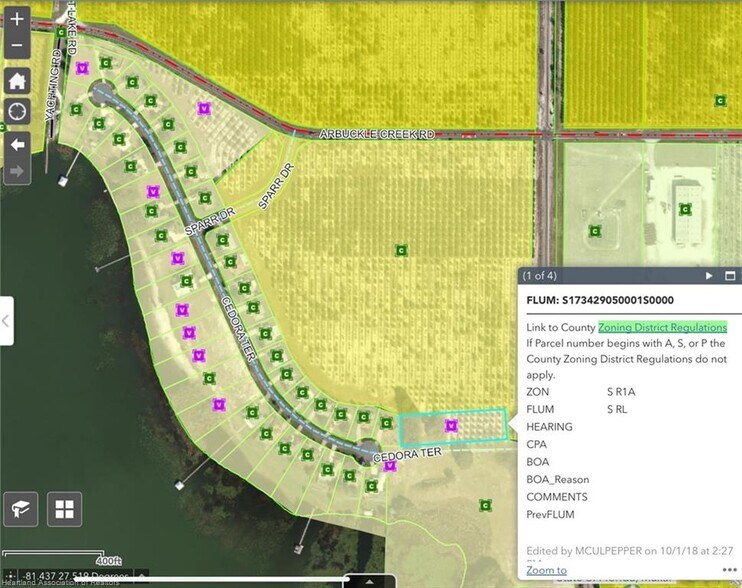Expand the bottom attribute table arrow
Screen dimensions: 742x588
pyautogui.click(x=370, y=581)
